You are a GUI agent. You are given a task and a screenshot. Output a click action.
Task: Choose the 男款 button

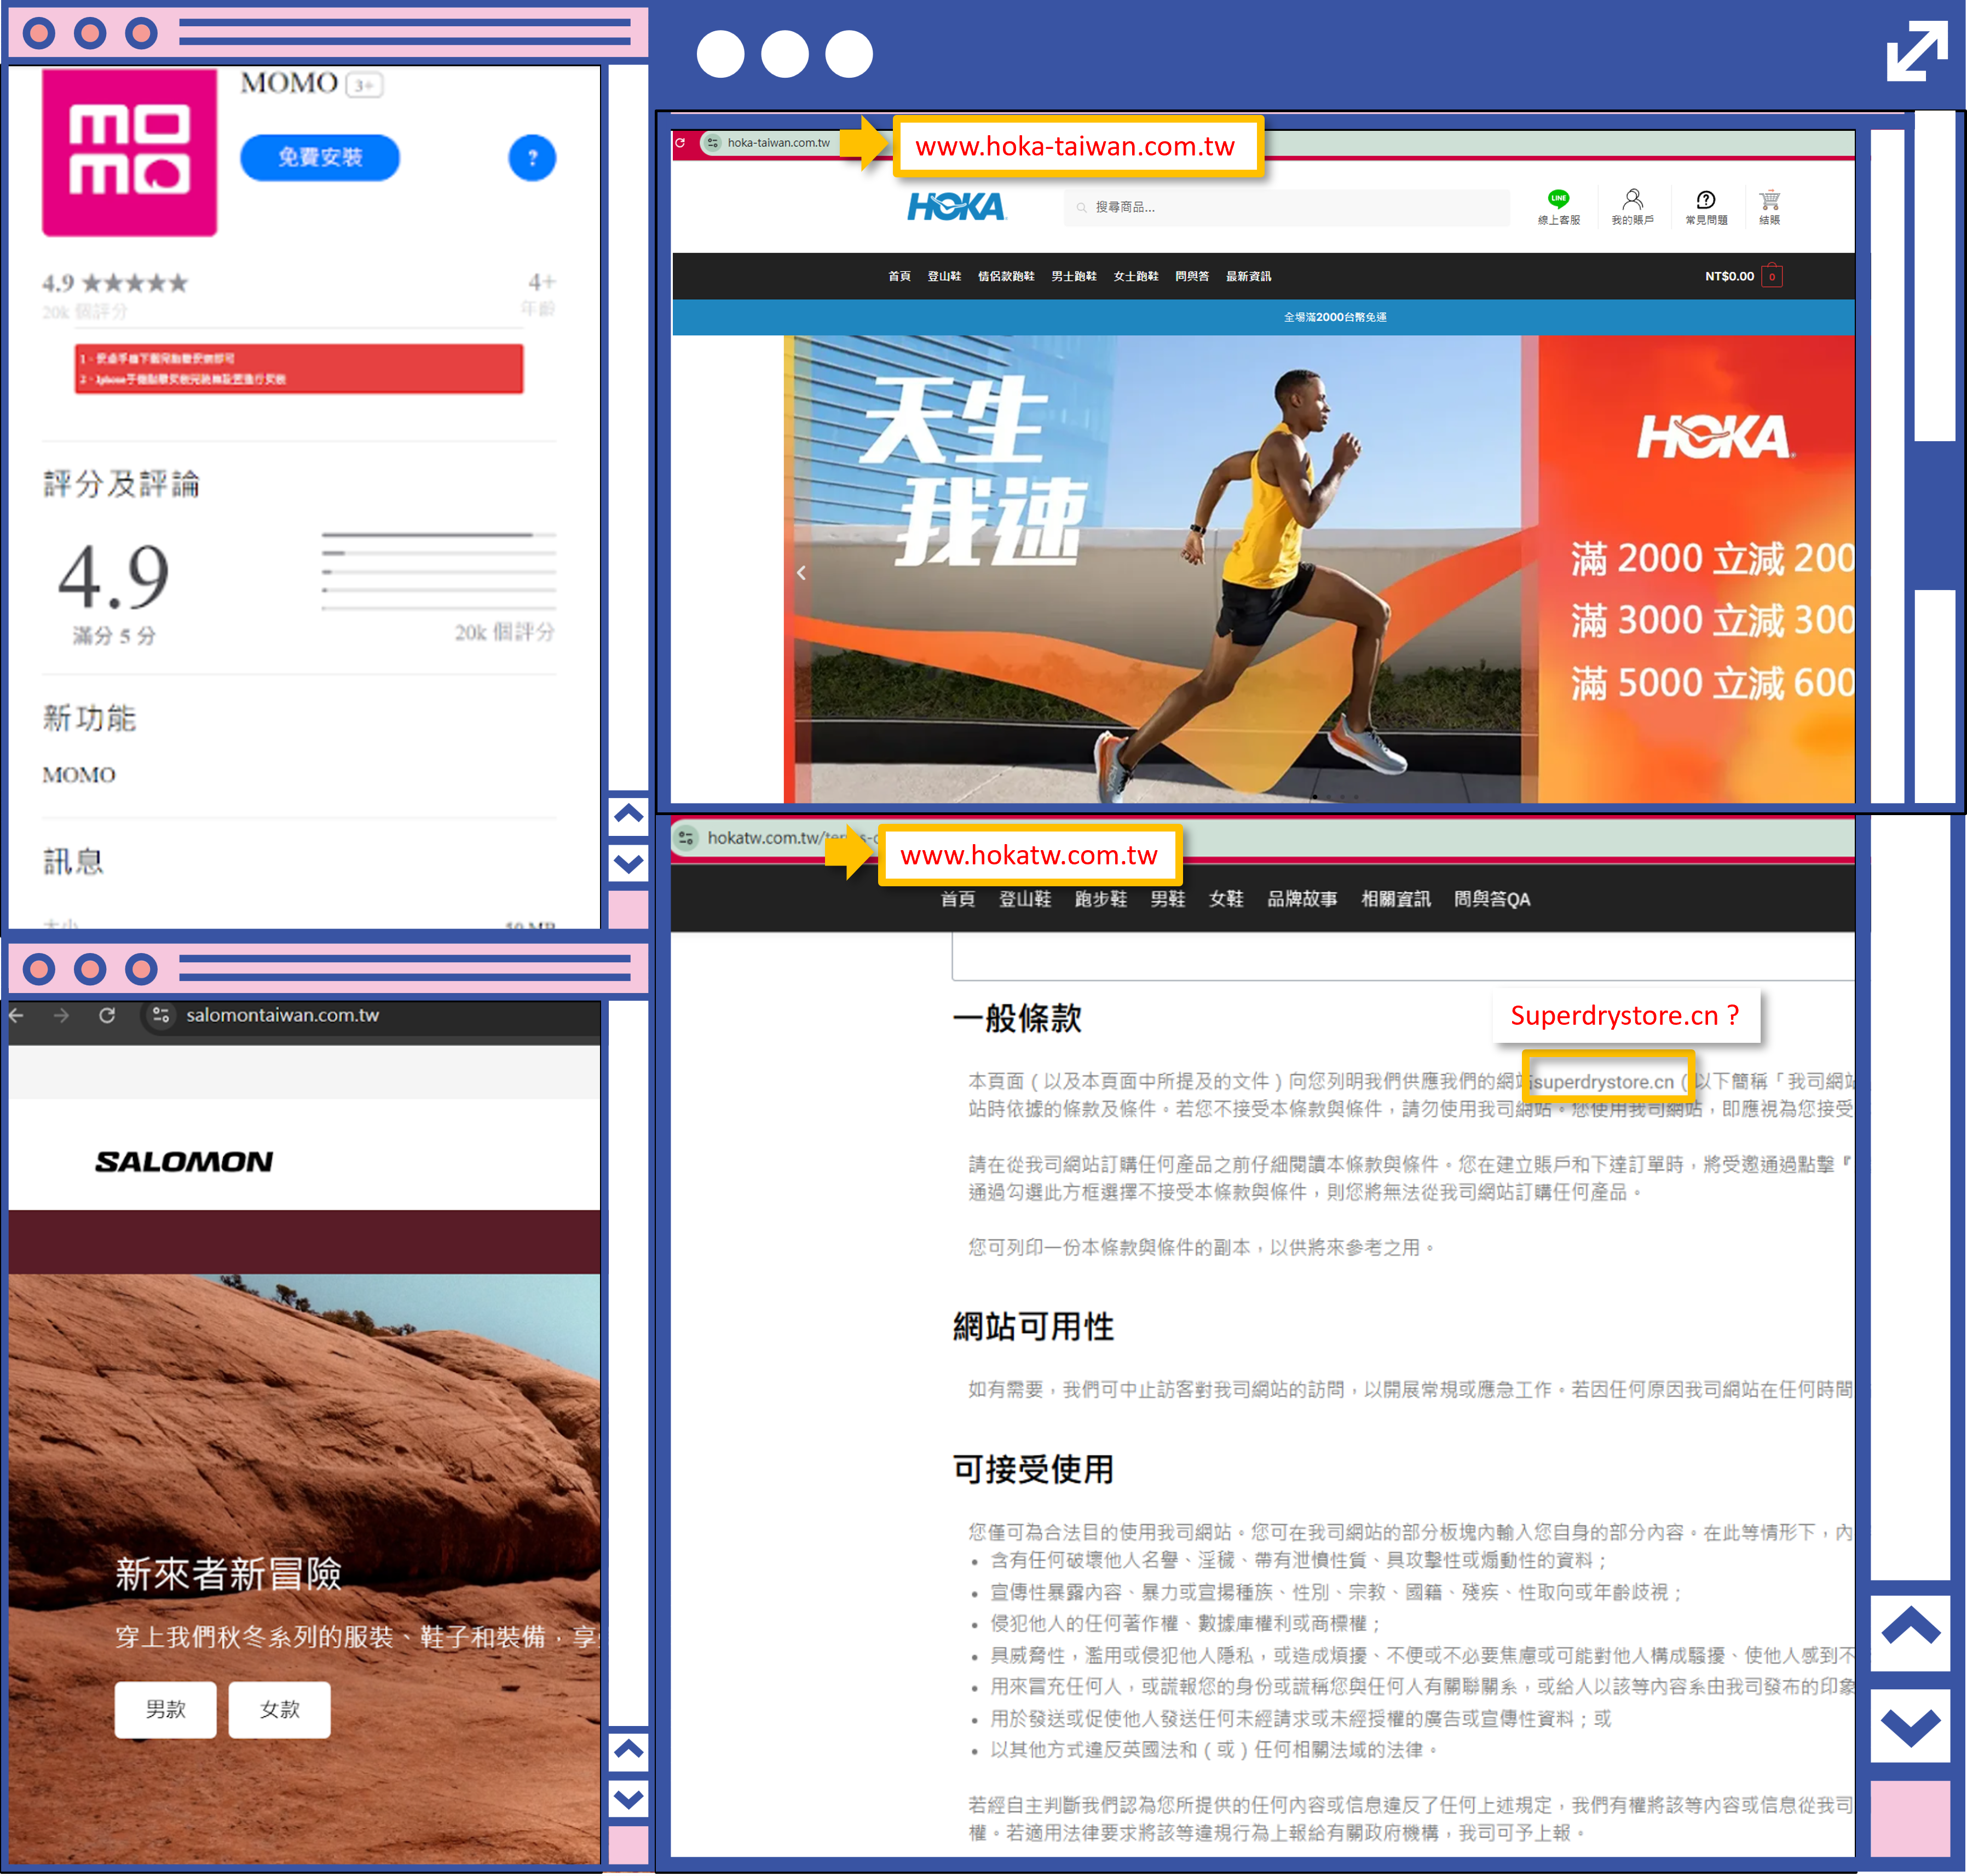[165, 1709]
